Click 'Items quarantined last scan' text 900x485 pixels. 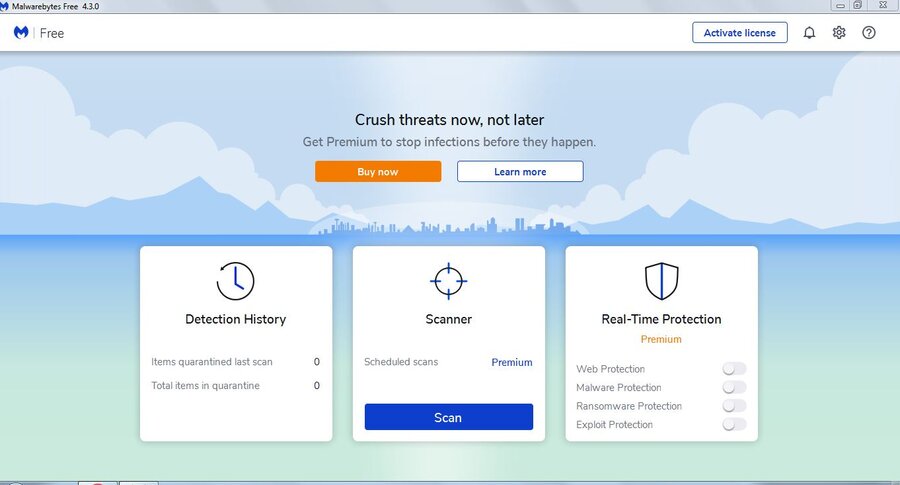pyautogui.click(x=212, y=362)
